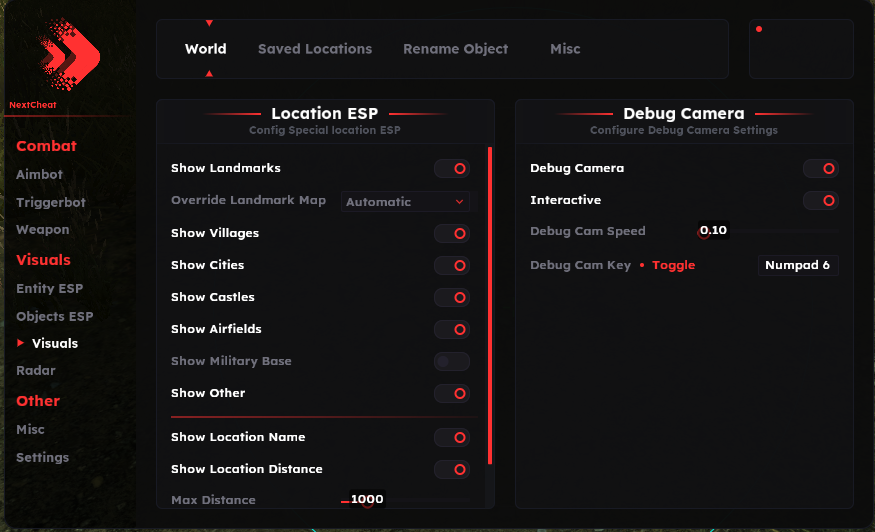
Task: Click the chevron arrow on Automatic combo box
Action: pyautogui.click(x=459, y=202)
